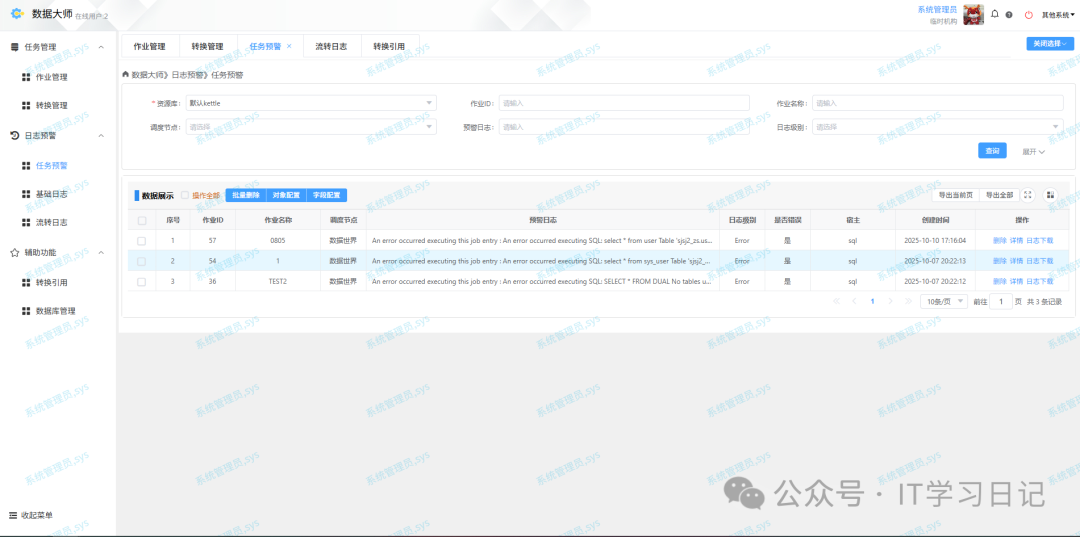Open 任务预警 in the sidebar

tap(52, 165)
